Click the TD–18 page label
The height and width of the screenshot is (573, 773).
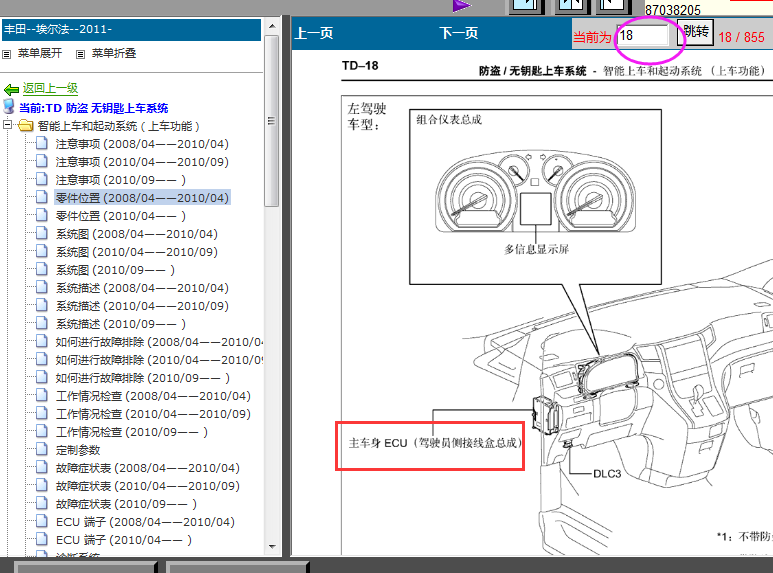(360, 66)
